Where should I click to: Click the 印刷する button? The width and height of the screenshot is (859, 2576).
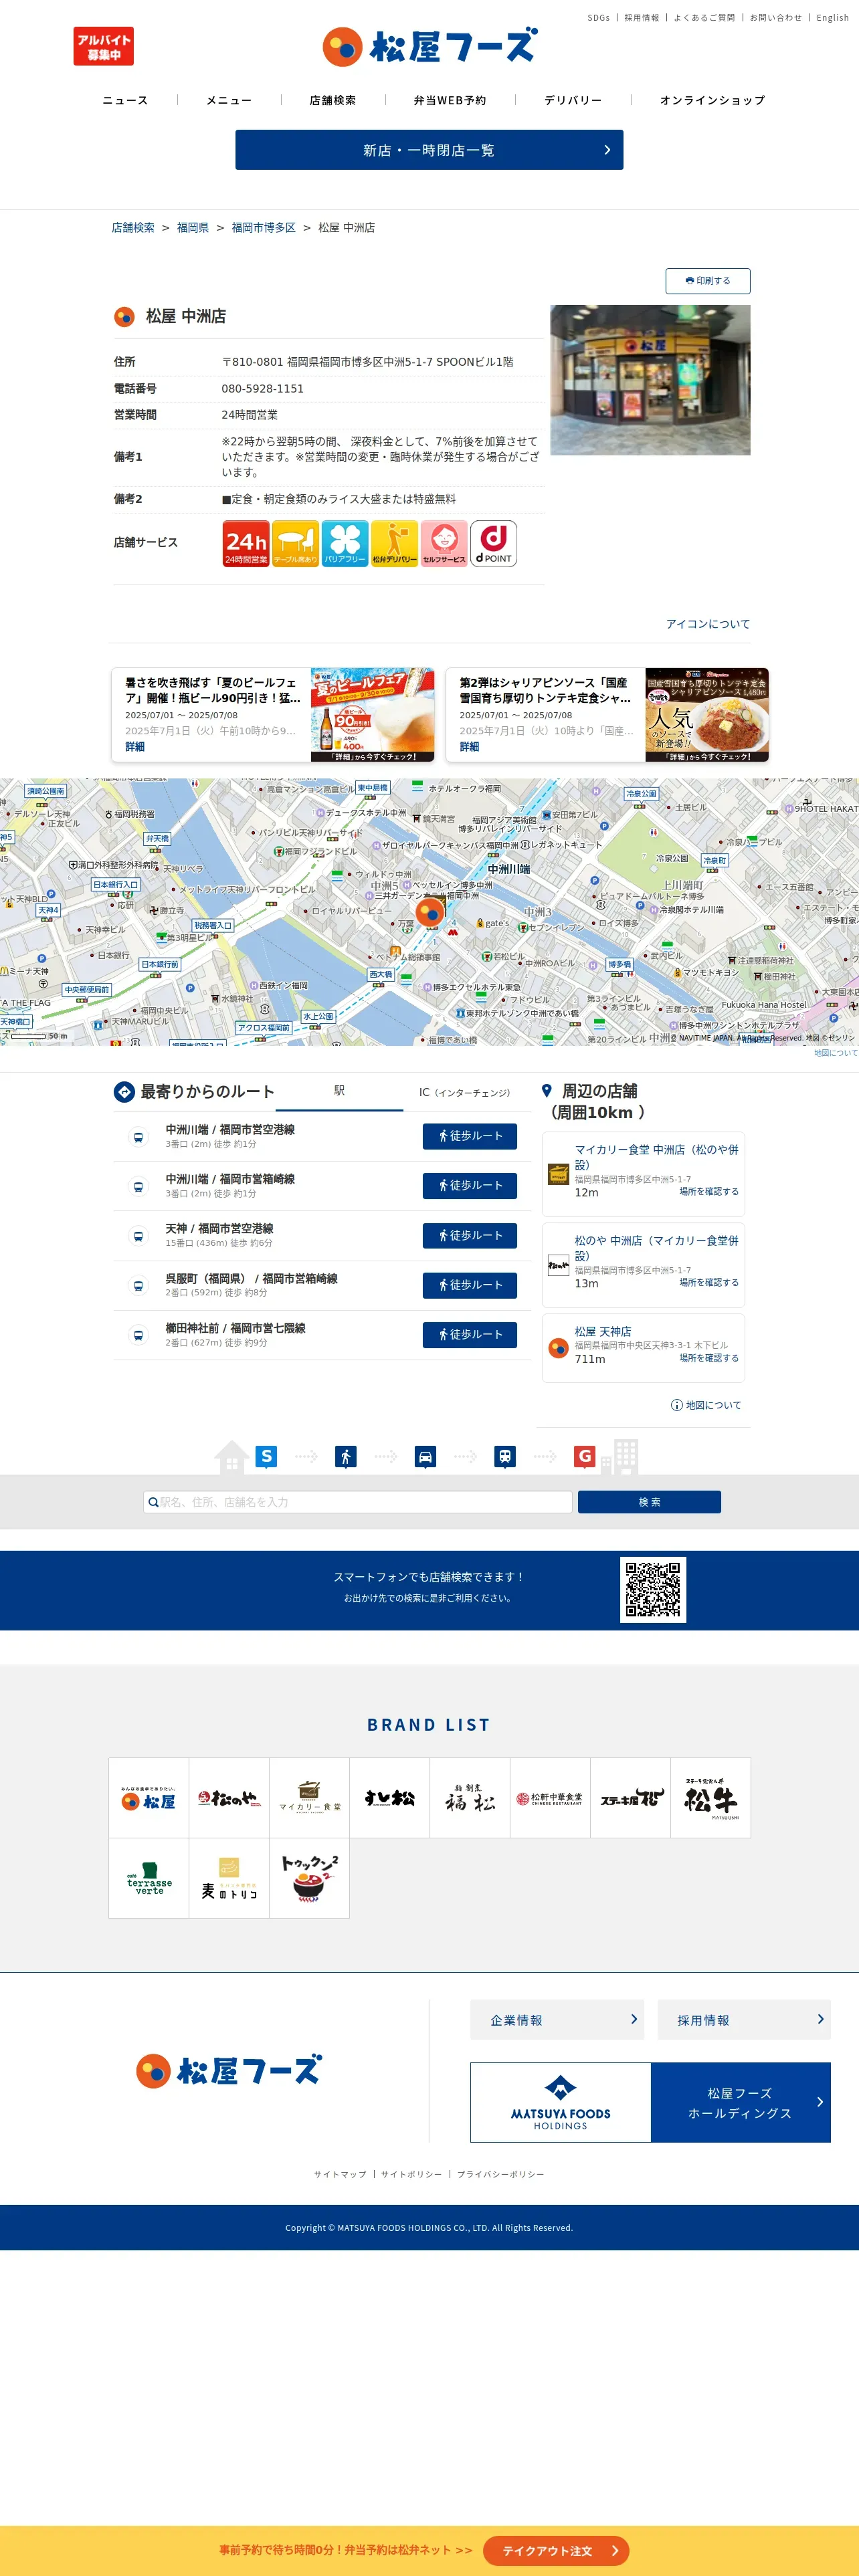[708, 281]
